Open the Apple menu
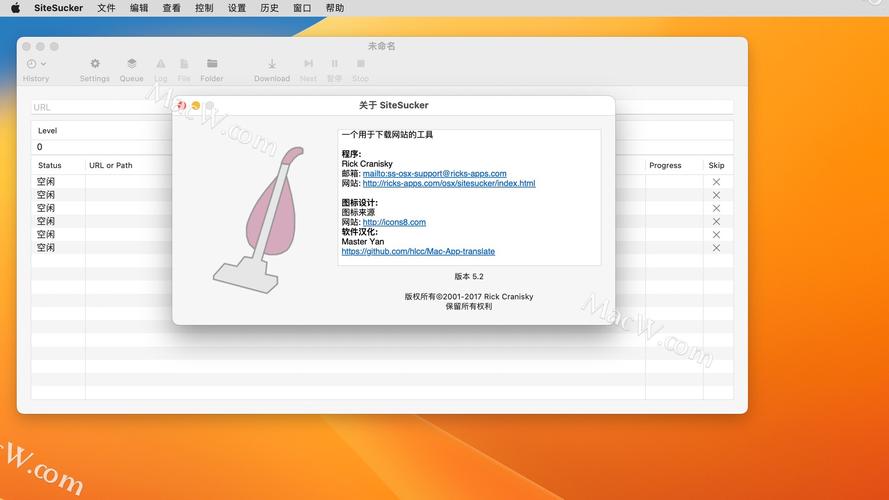Screen dimensions: 889x500 (x=15, y=8)
